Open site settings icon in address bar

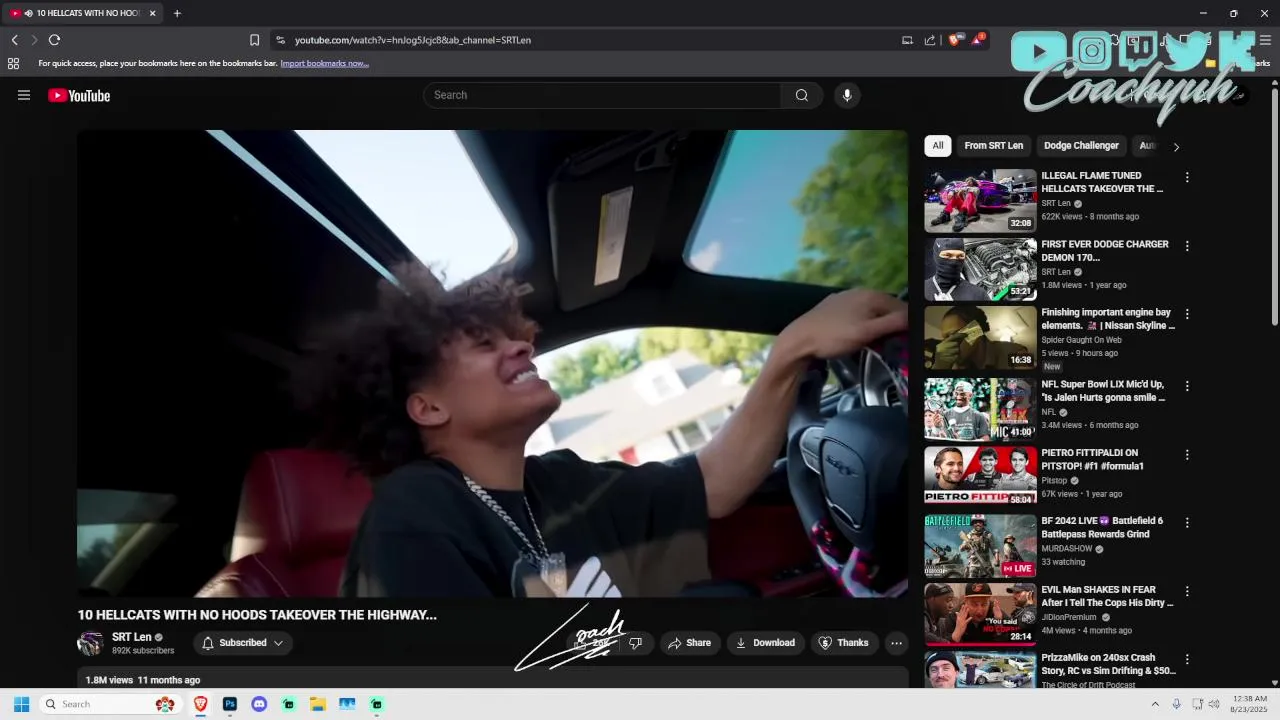(280, 40)
